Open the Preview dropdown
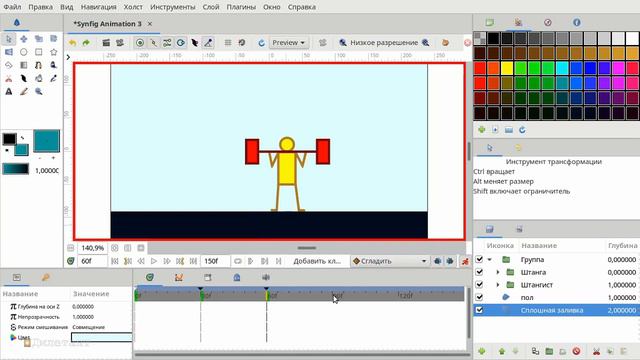 (x=289, y=42)
